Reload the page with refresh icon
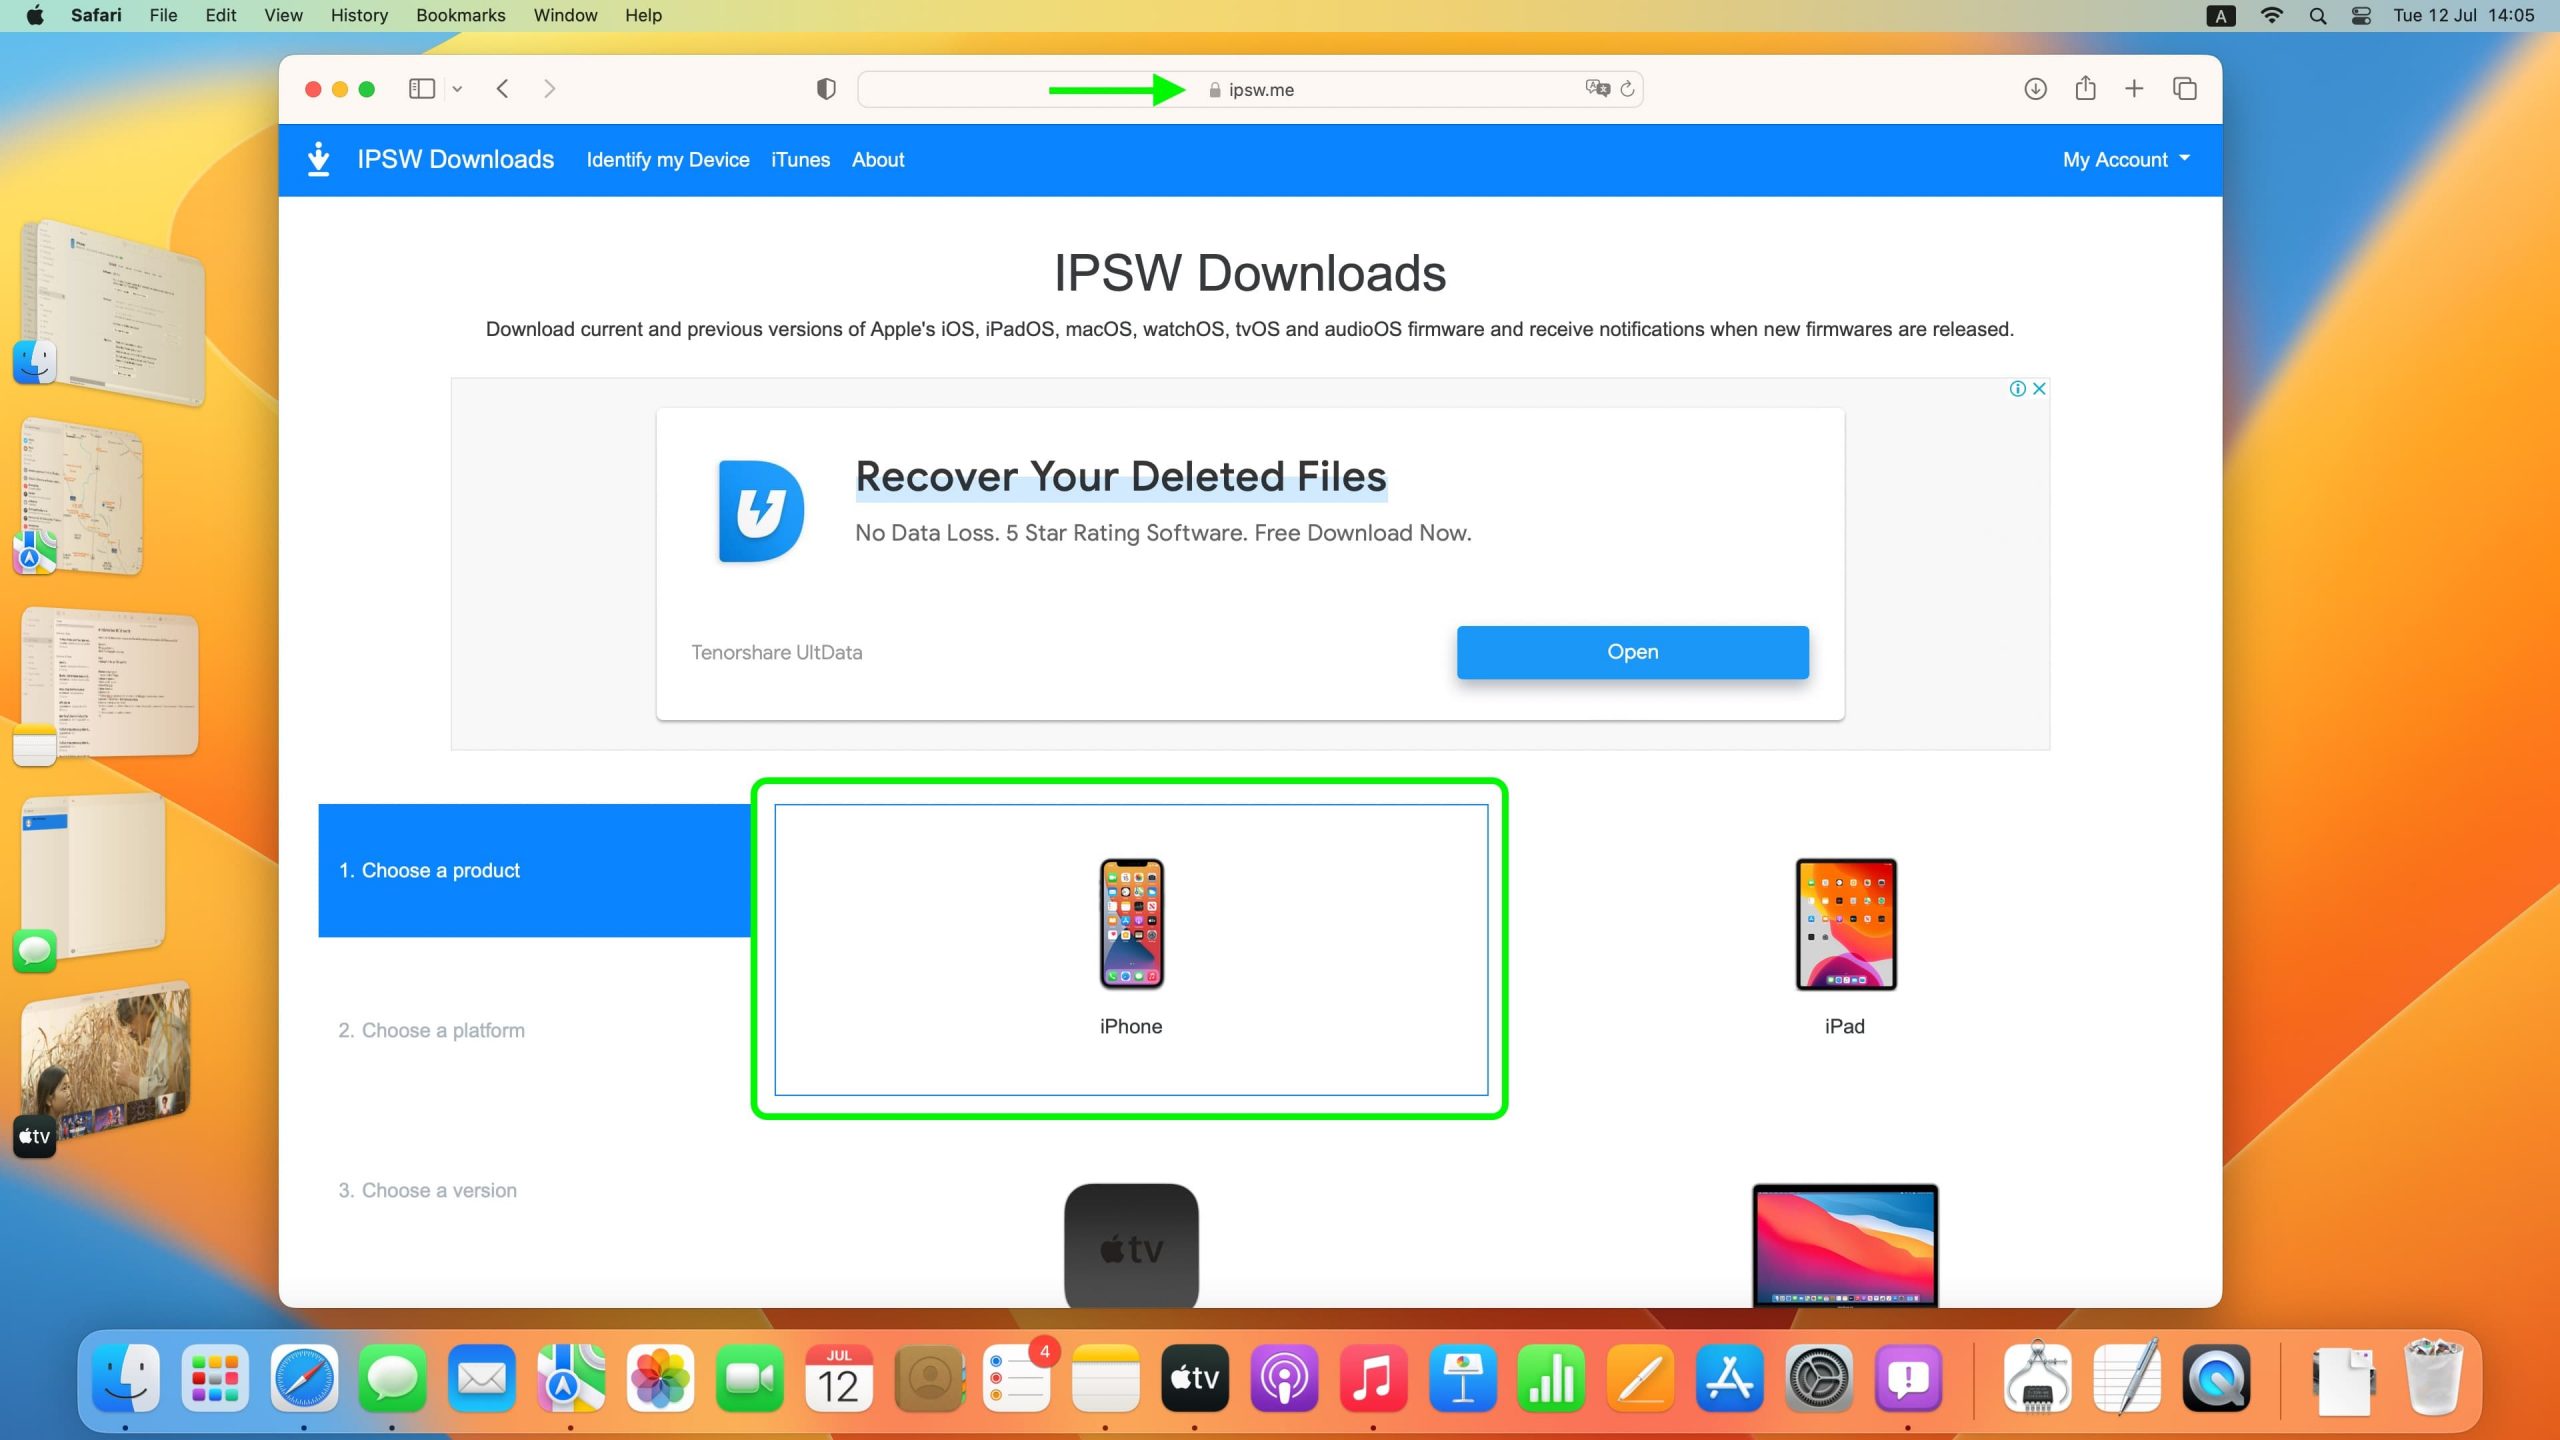This screenshot has height=1440, width=2560. point(1628,89)
